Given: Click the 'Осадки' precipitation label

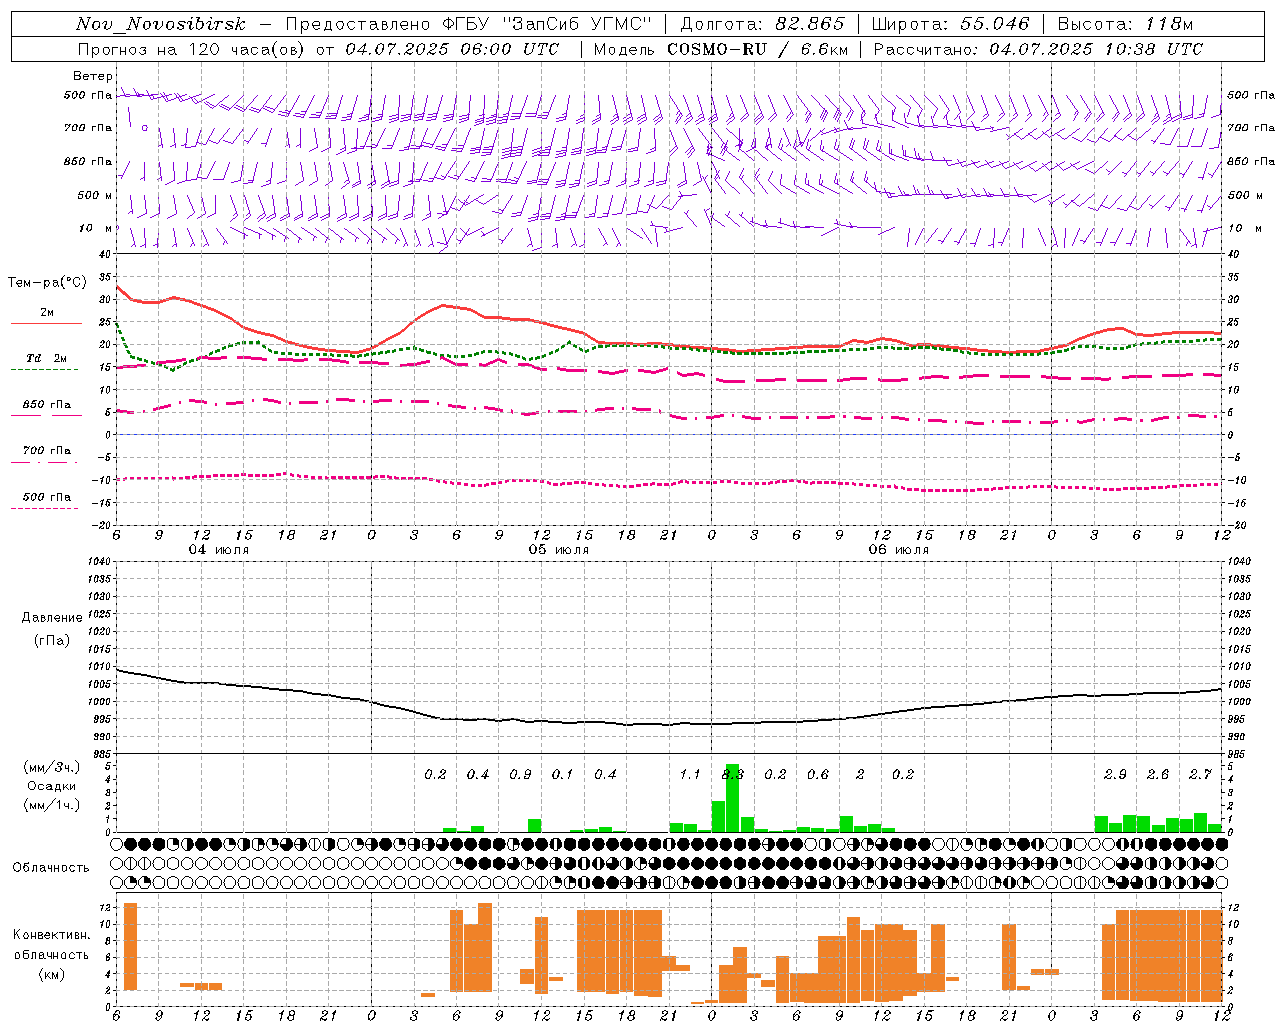Looking at the screenshot, I should click(52, 786).
